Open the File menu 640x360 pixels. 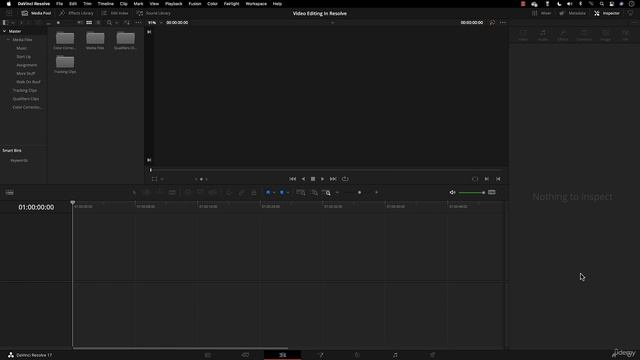click(59, 4)
